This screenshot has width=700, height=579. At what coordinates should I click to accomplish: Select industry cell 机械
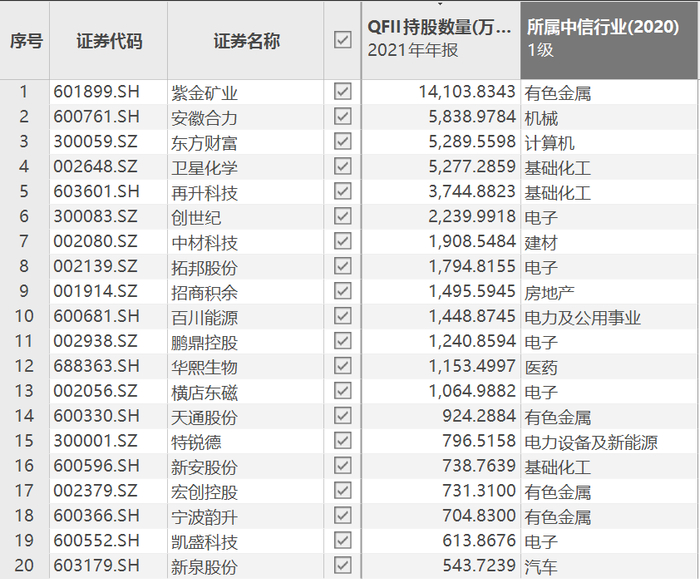coord(541,118)
